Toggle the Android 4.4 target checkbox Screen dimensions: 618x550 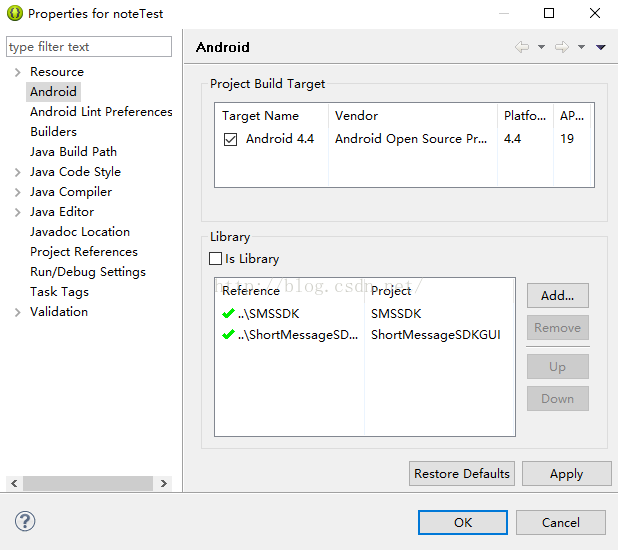click(x=231, y=140)
